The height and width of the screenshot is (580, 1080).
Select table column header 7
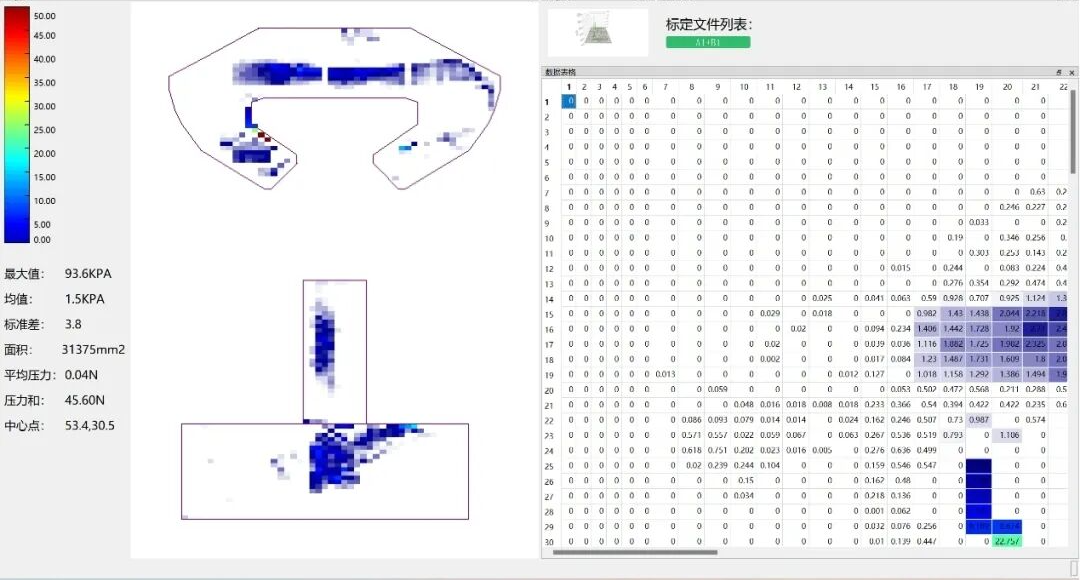click(x=665, y=87)
